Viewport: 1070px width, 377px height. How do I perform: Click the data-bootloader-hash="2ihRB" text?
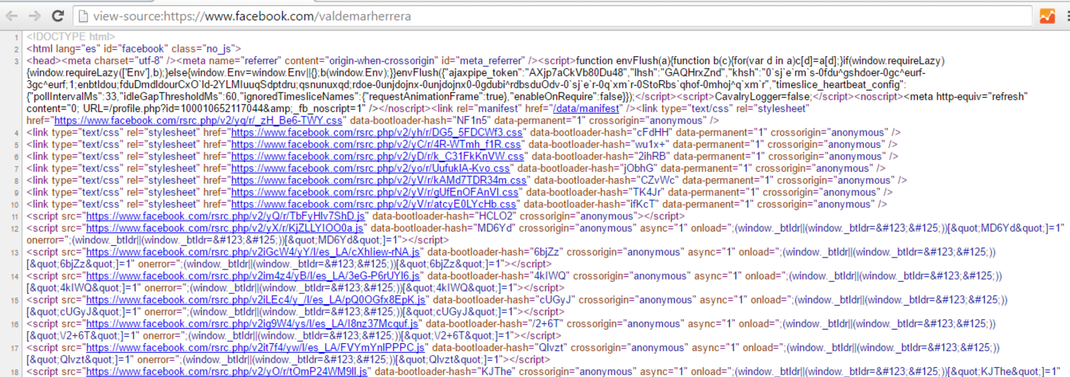(598, 156)
